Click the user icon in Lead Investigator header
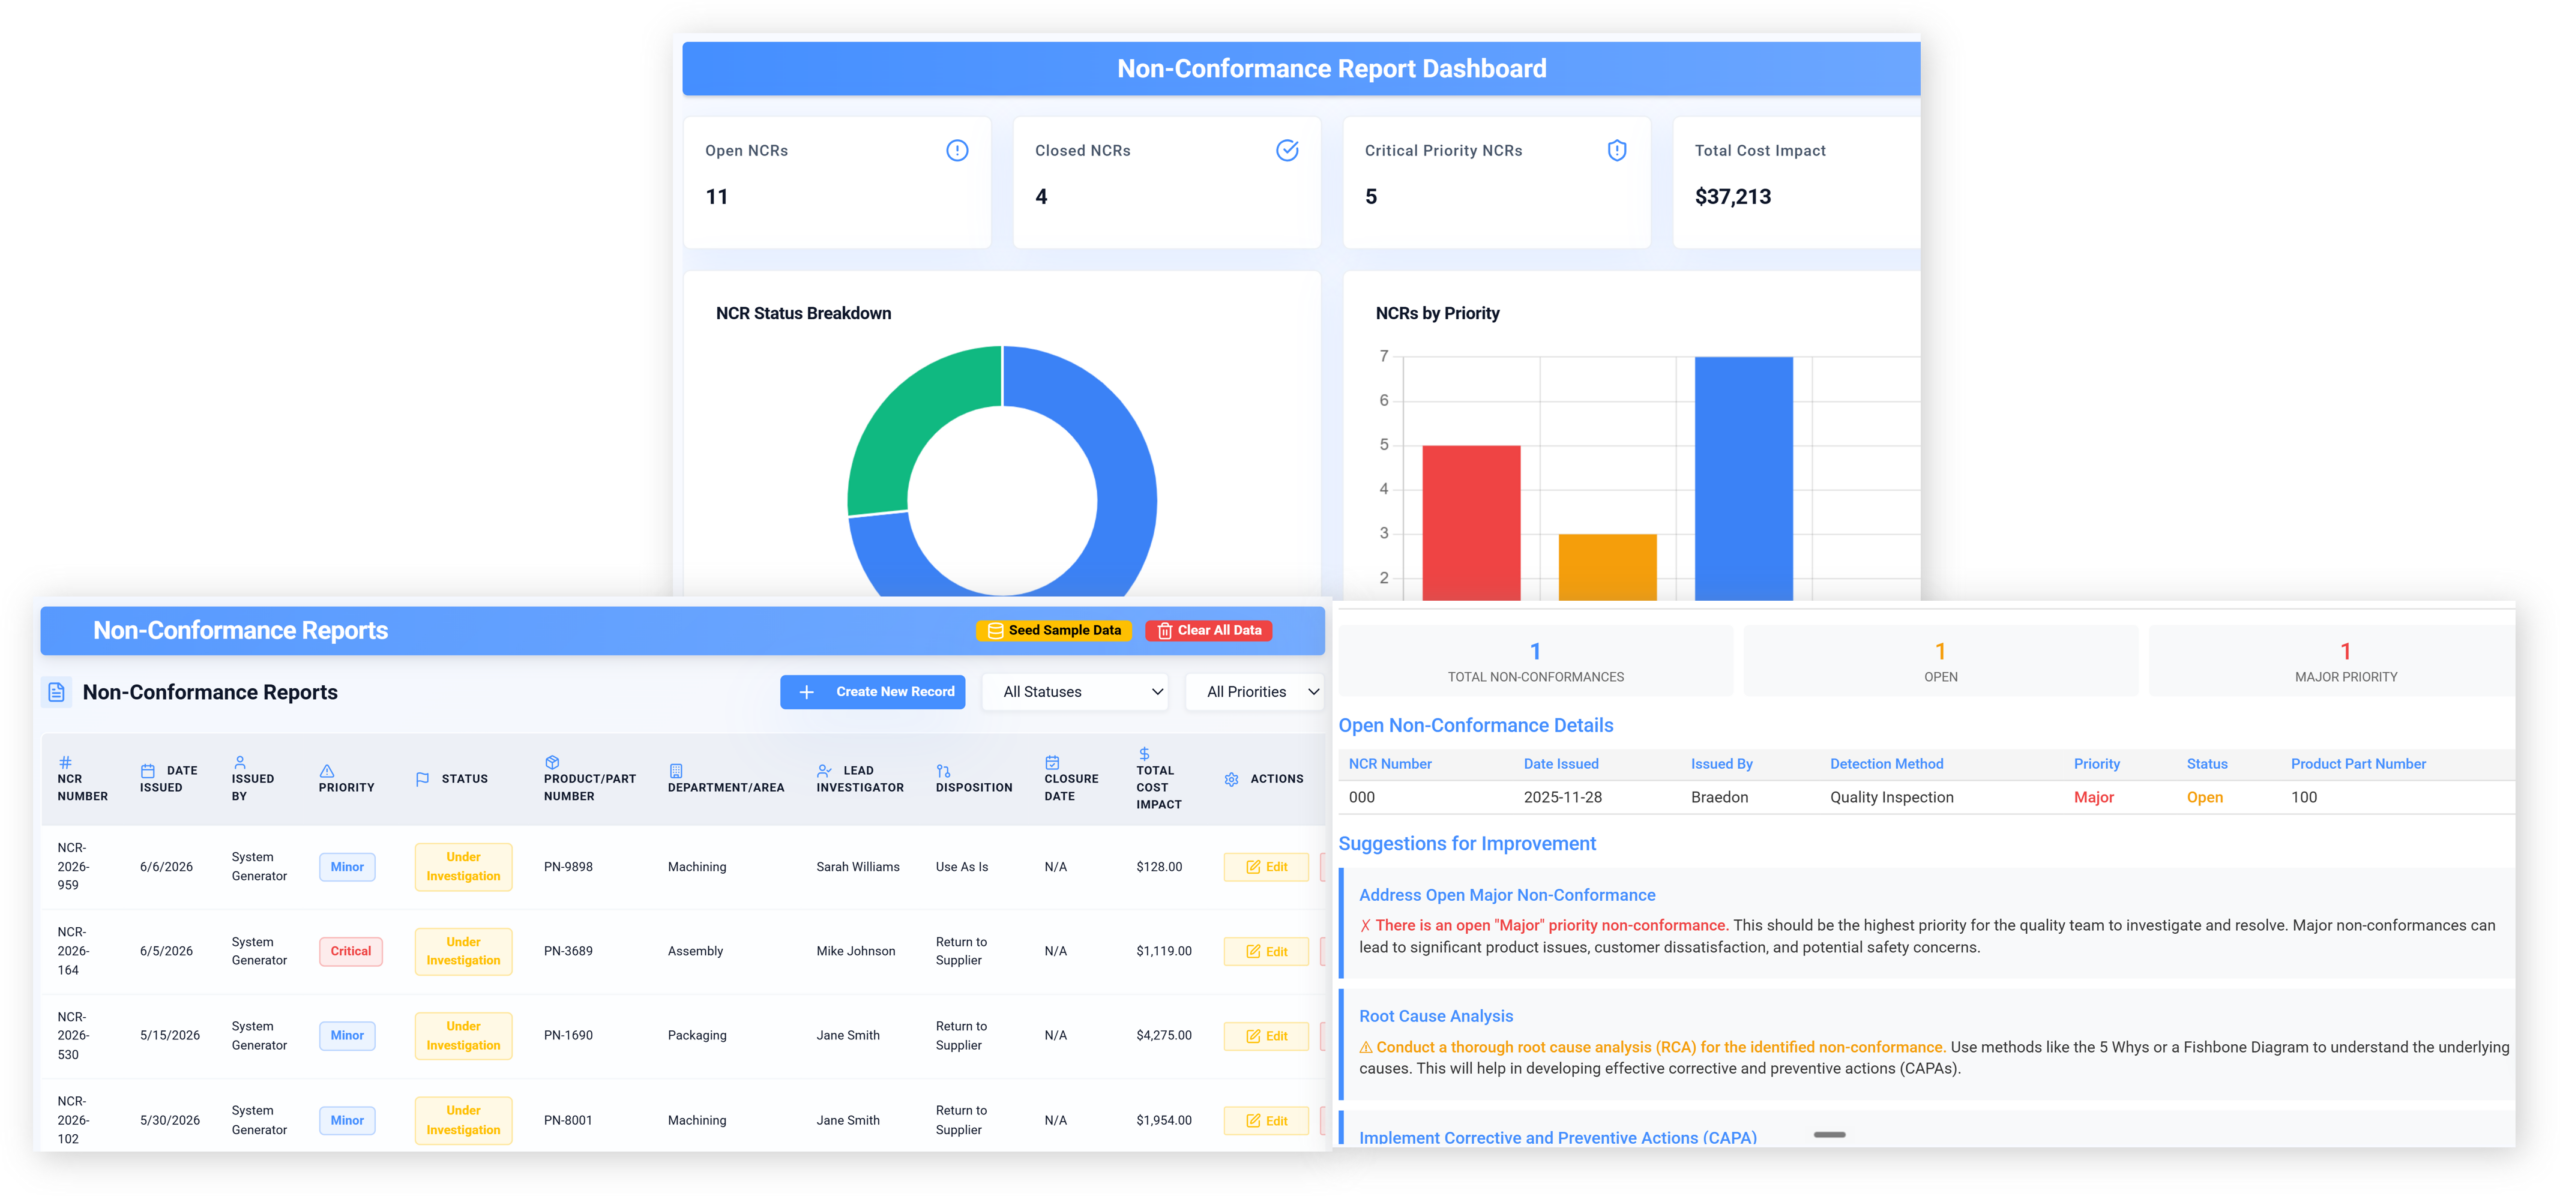 [x=824, y=771]
